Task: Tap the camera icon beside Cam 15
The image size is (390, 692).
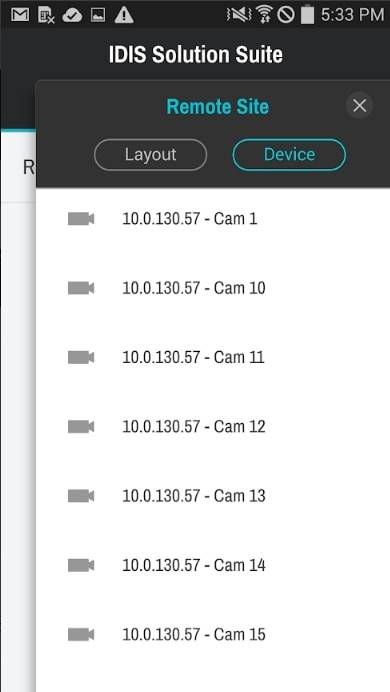Action: click(81, 635)
